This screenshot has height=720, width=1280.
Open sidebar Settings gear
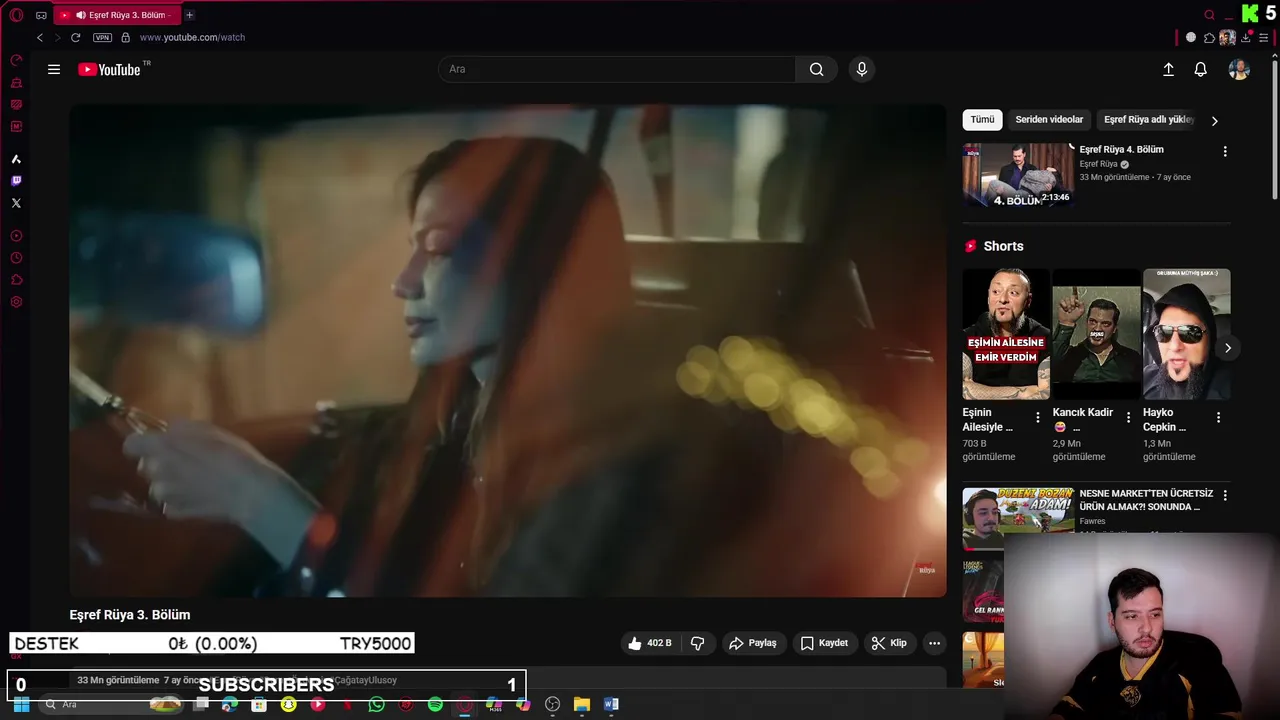(x=16, y=302)
